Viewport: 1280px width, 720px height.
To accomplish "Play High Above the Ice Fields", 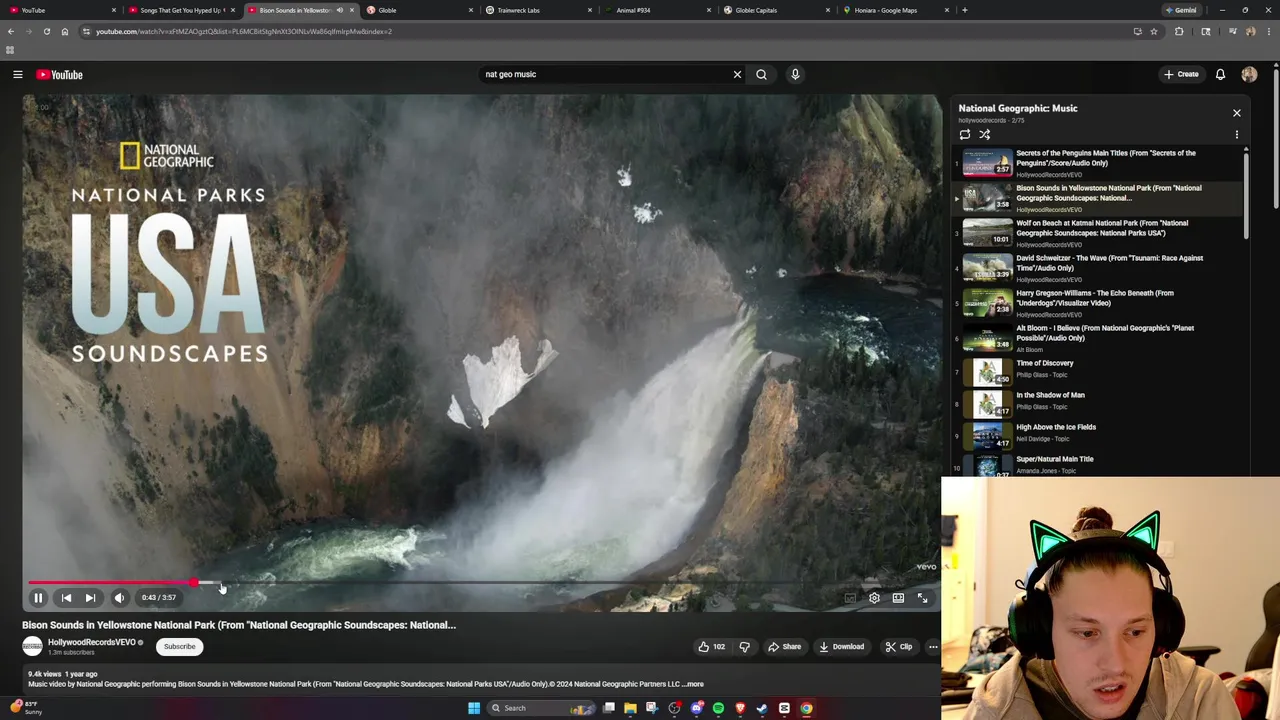I will tap(1097, 436).
